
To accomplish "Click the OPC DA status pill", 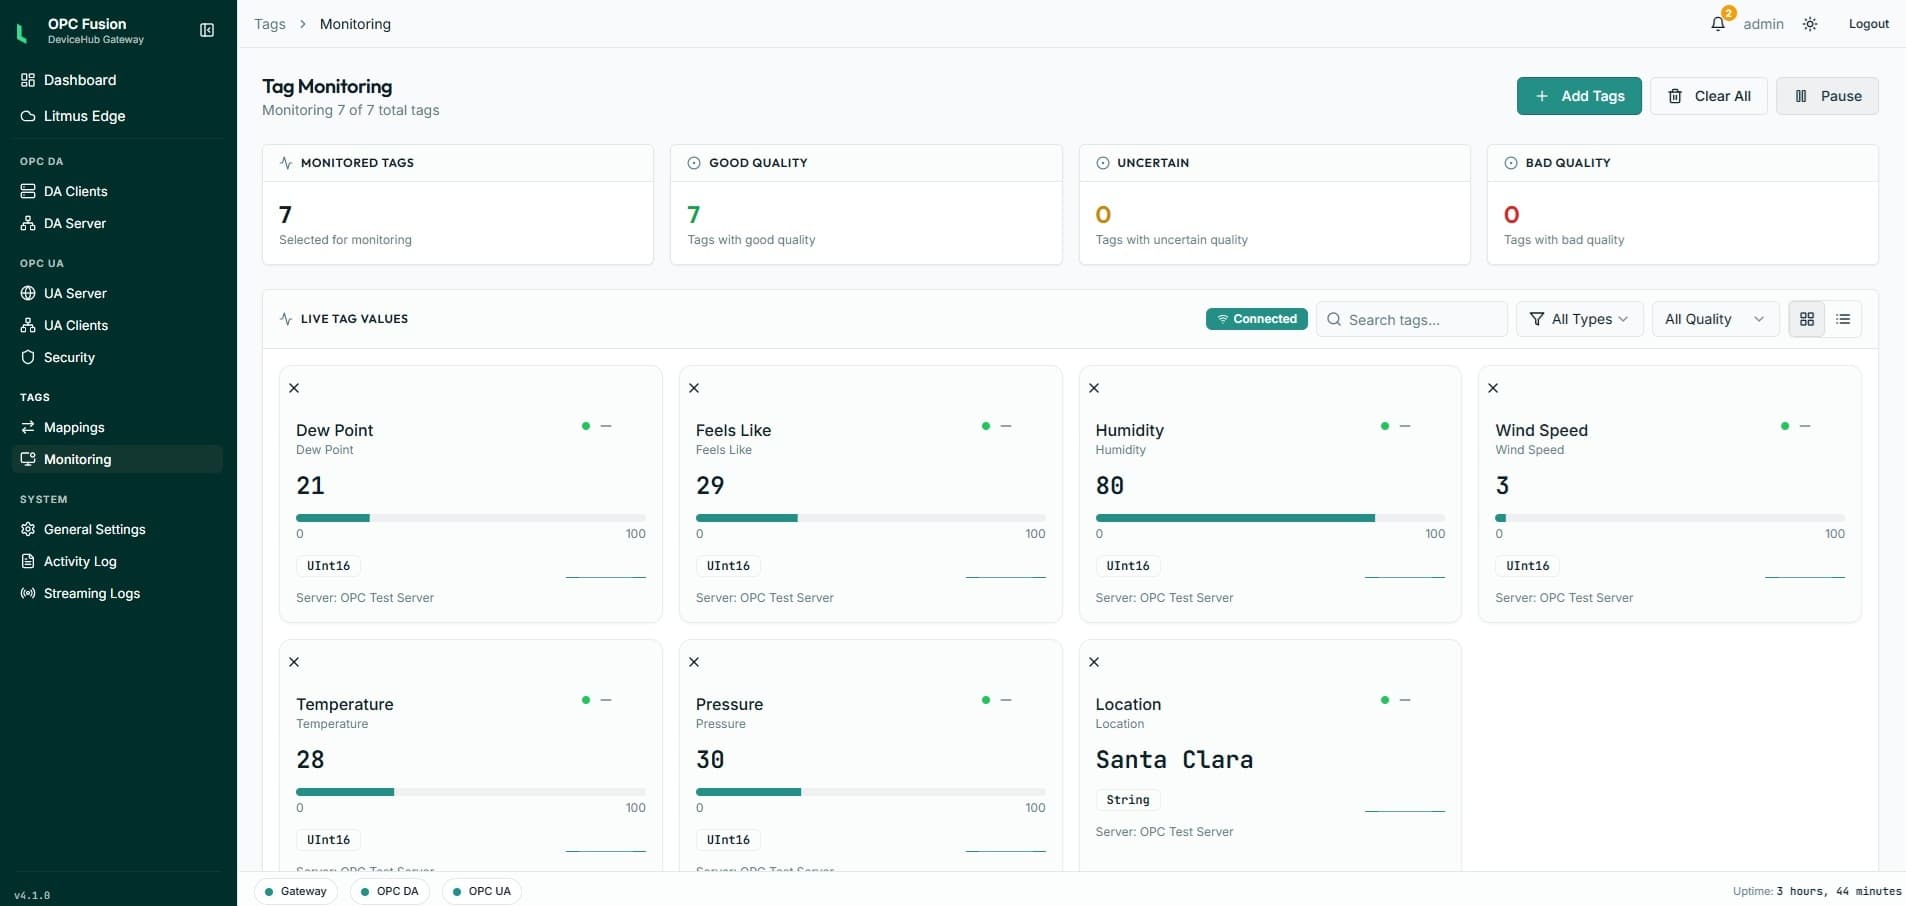I will 390,891.
